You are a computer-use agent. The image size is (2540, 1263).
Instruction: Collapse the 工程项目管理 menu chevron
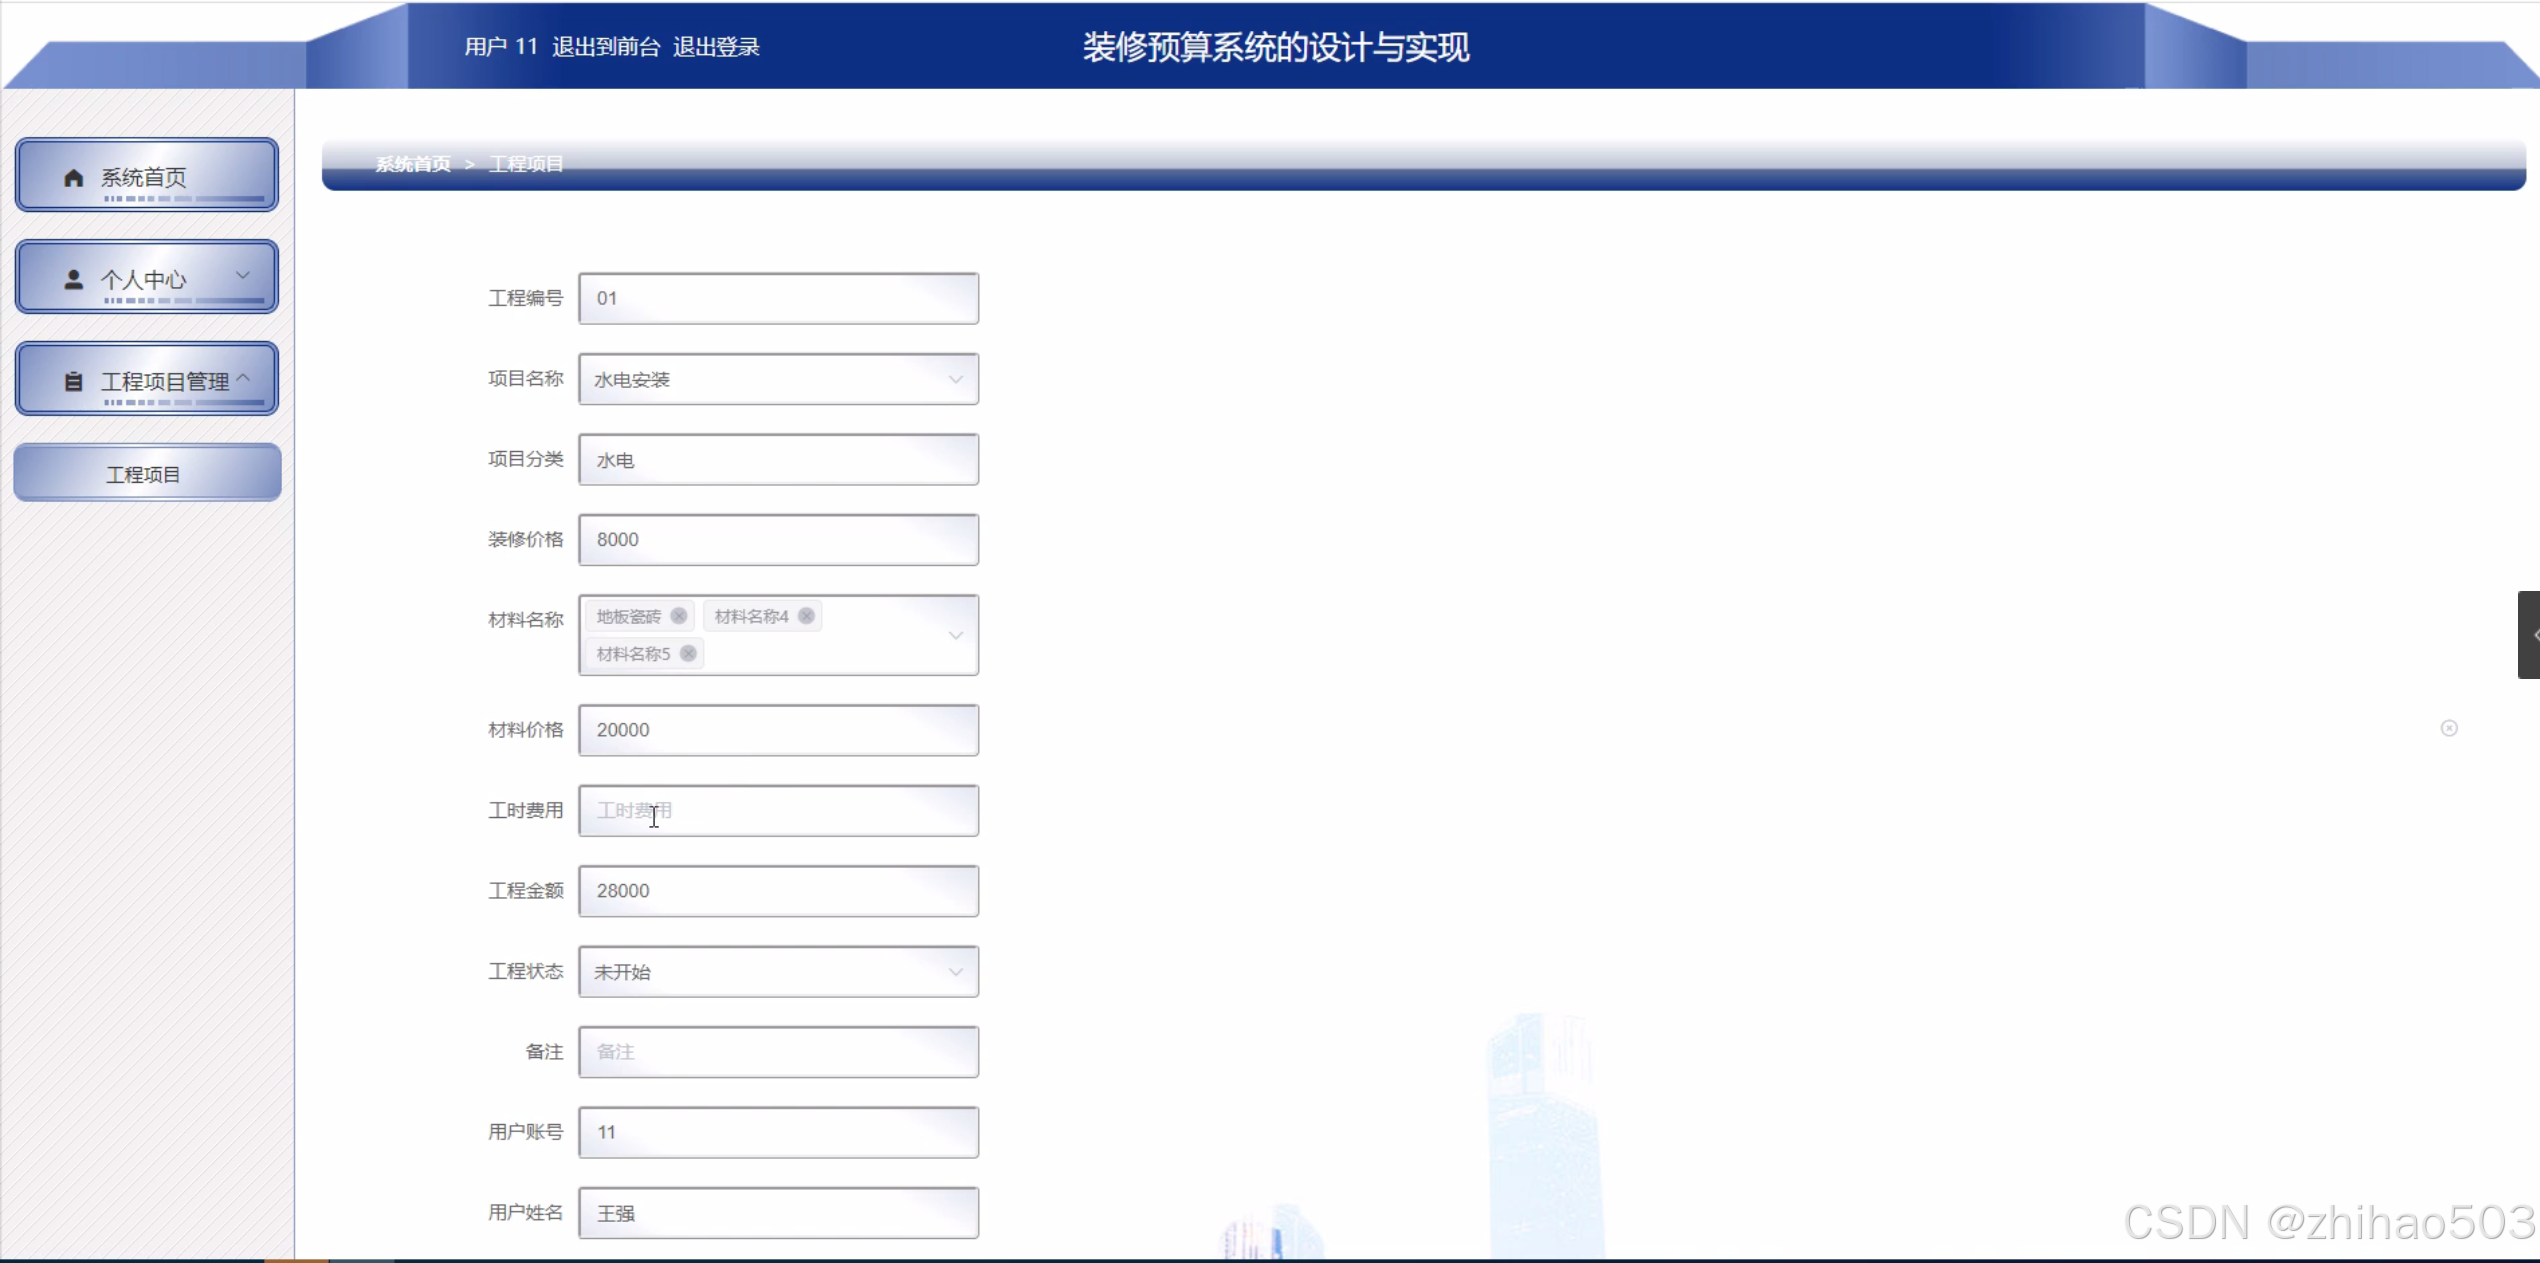pyautogui.click(x=242, y=378)
